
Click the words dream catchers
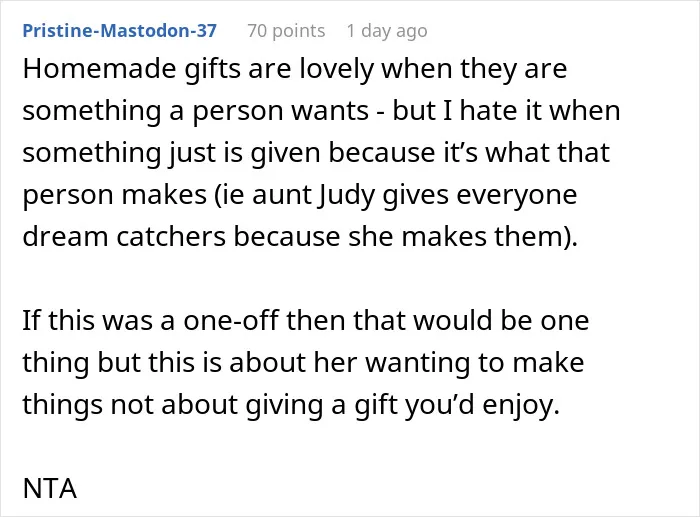point(124,236)
